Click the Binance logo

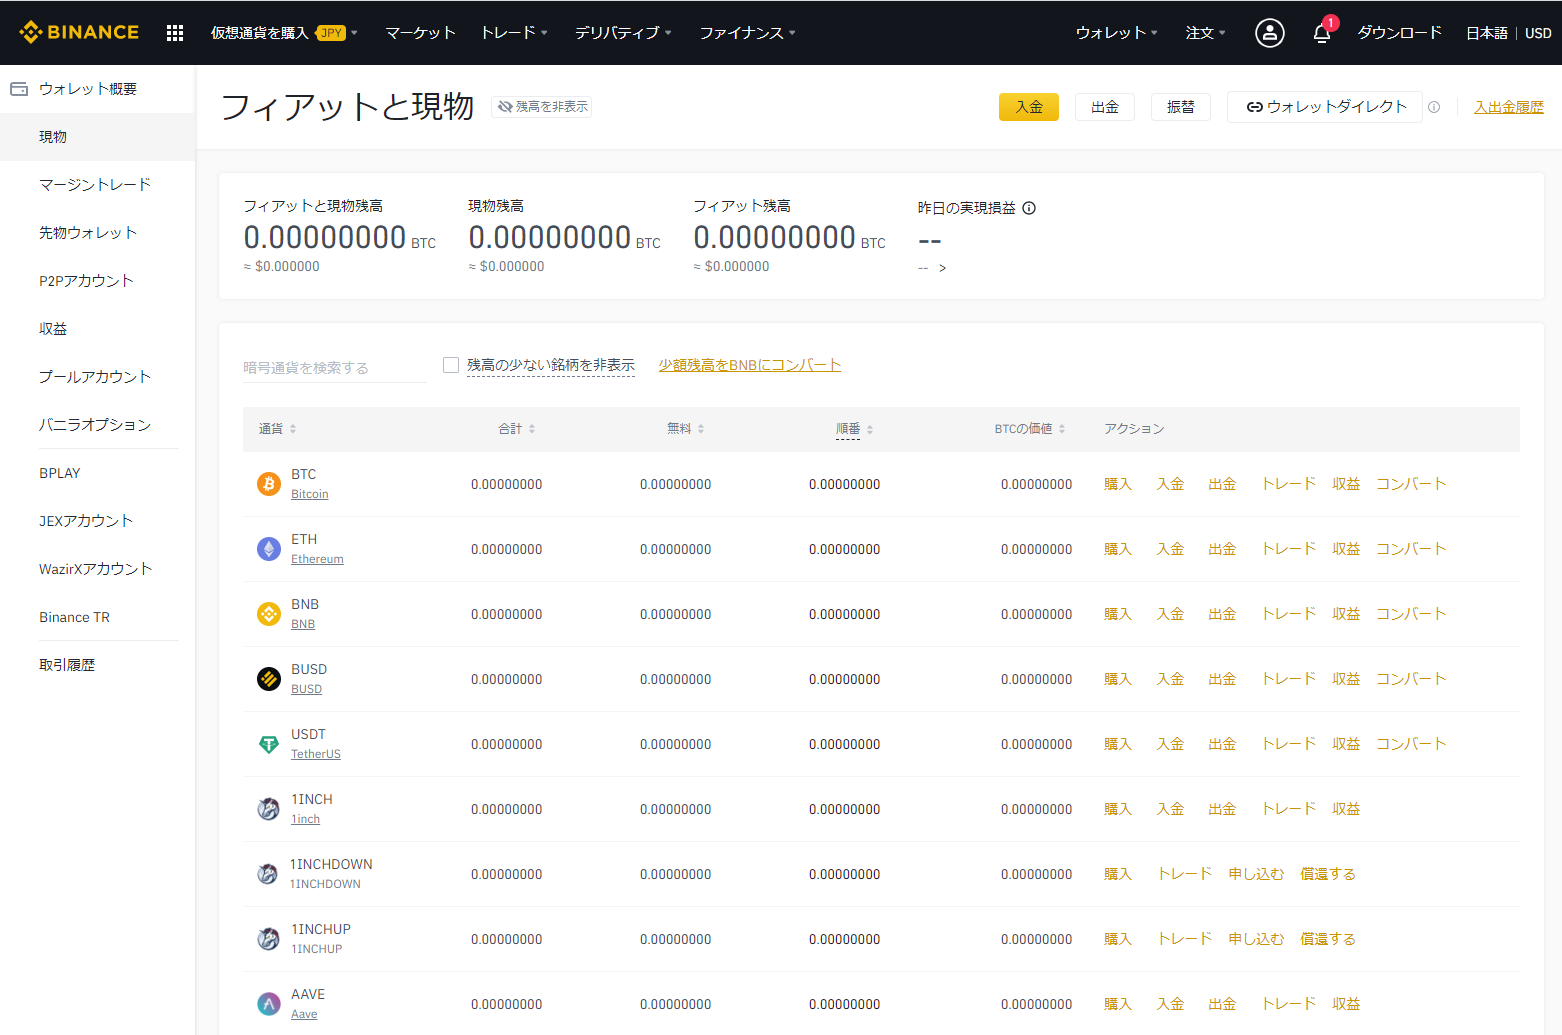tap(79, 32)
